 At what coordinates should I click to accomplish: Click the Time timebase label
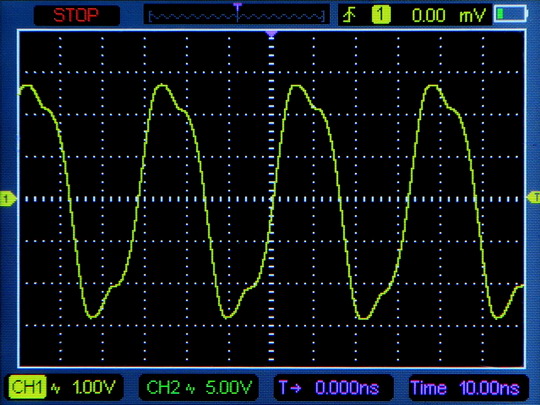click(428, 388)
